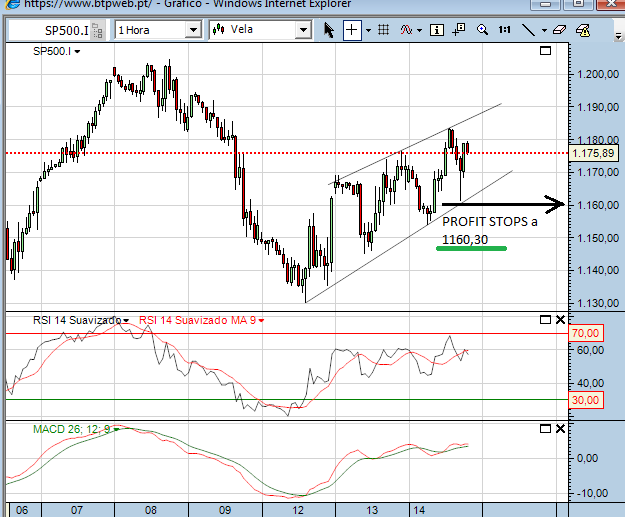
Task: Select the arrow pointer tool
Action: tap(328, 30)
